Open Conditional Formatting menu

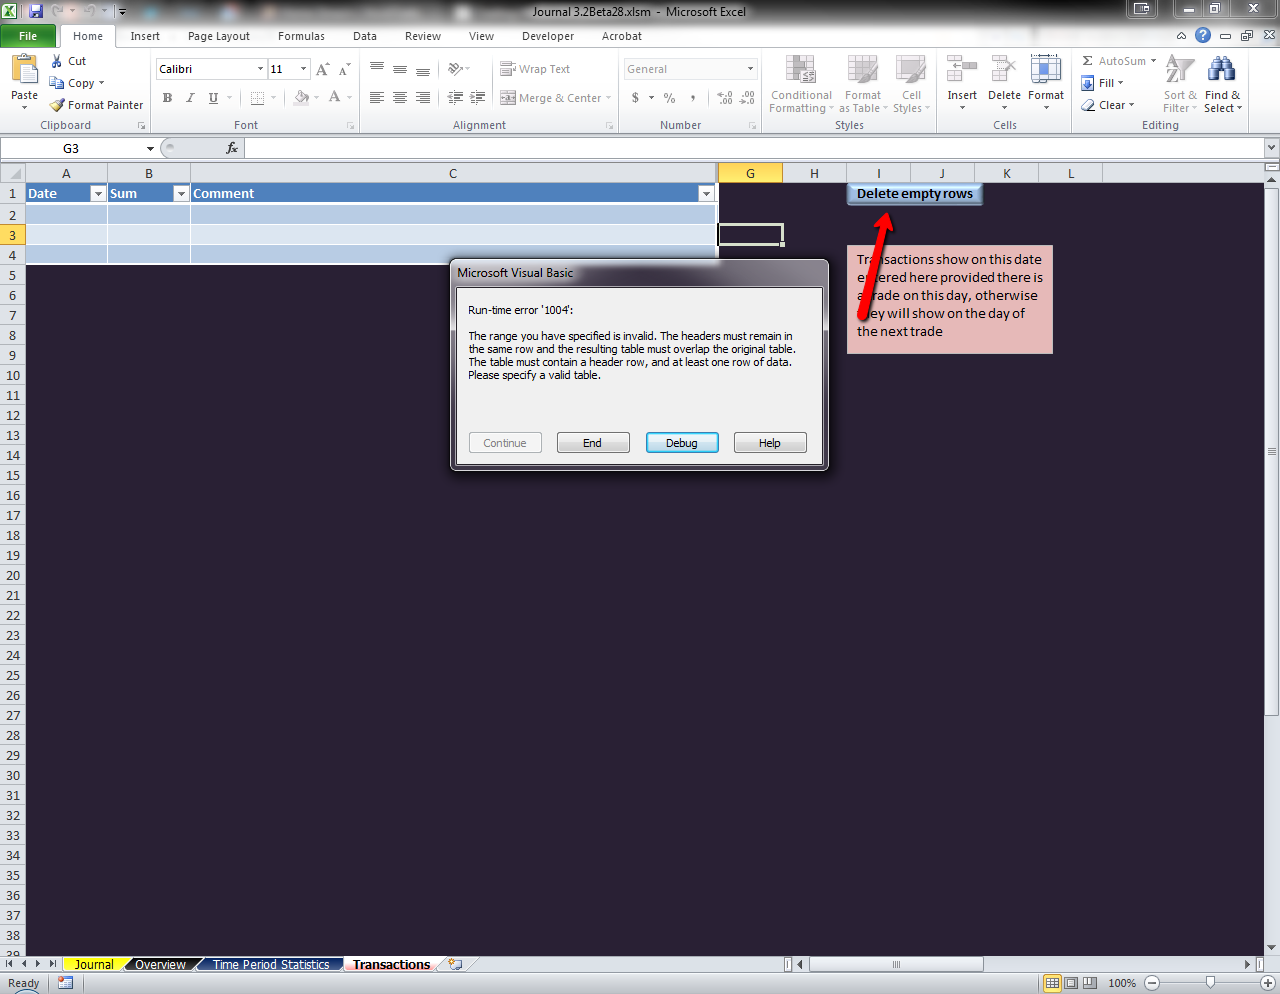click(x=801, y=84)
